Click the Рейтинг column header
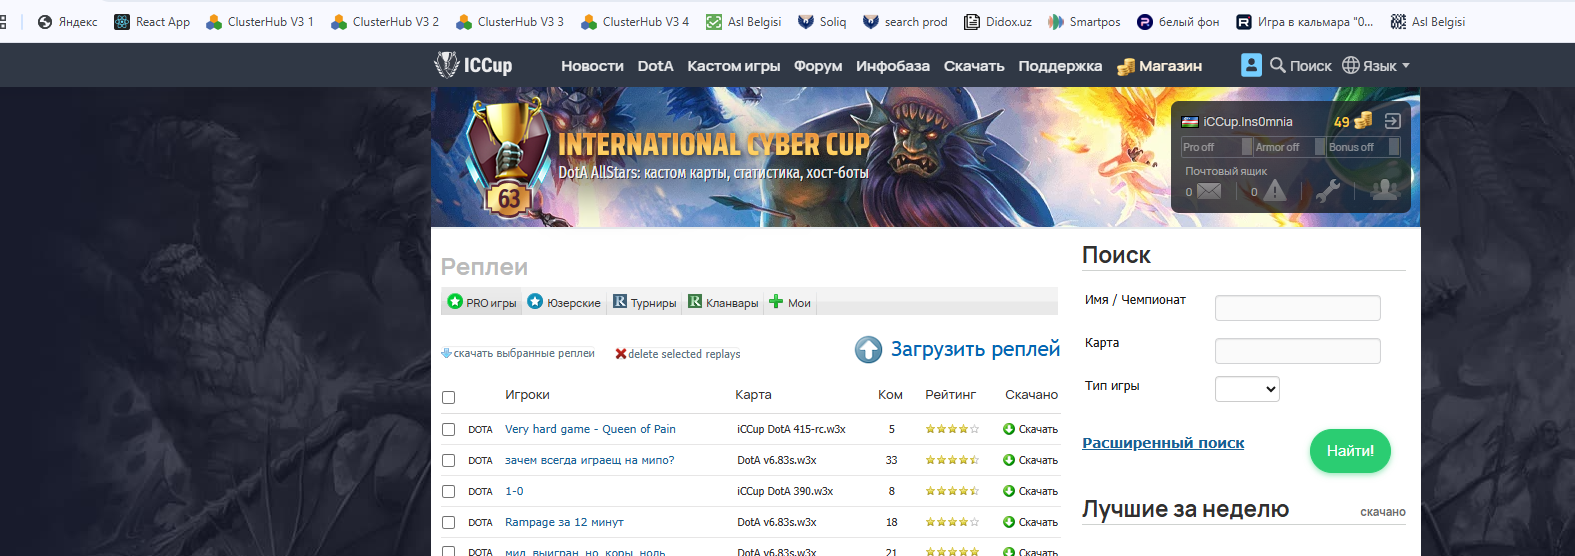The height and width of the screenshot is (556, 1575). click(950, 395)
